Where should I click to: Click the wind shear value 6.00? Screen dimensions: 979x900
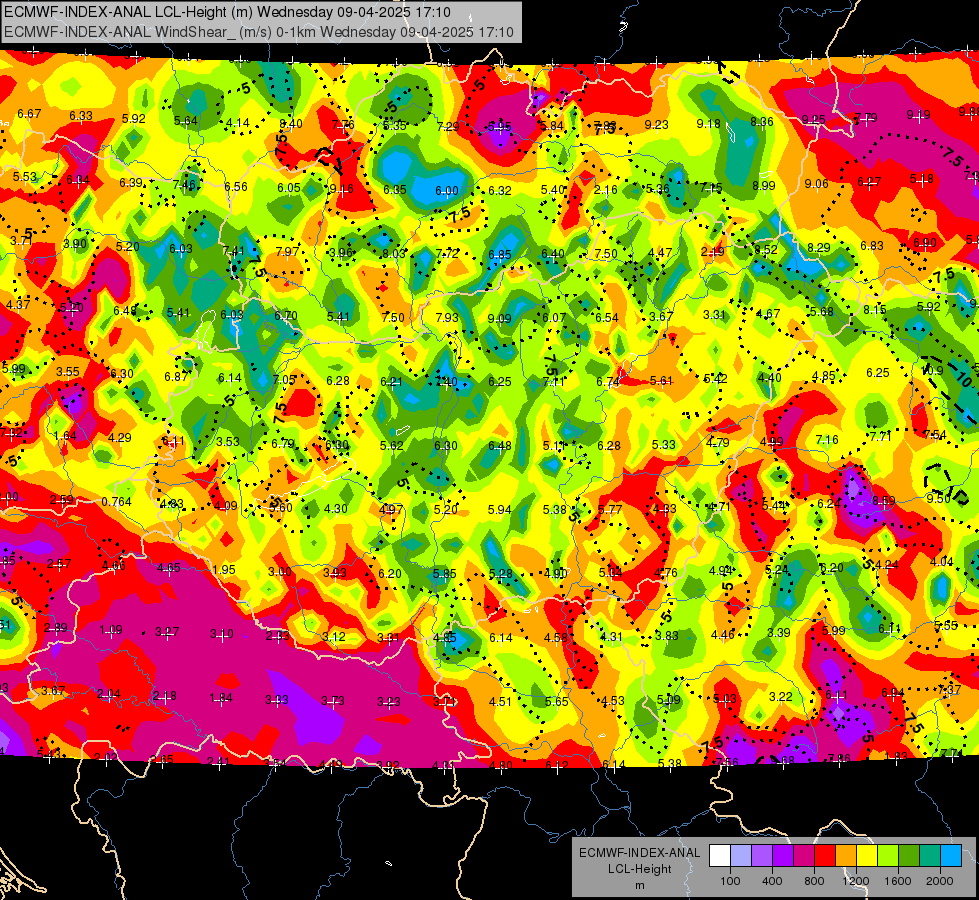446,190
